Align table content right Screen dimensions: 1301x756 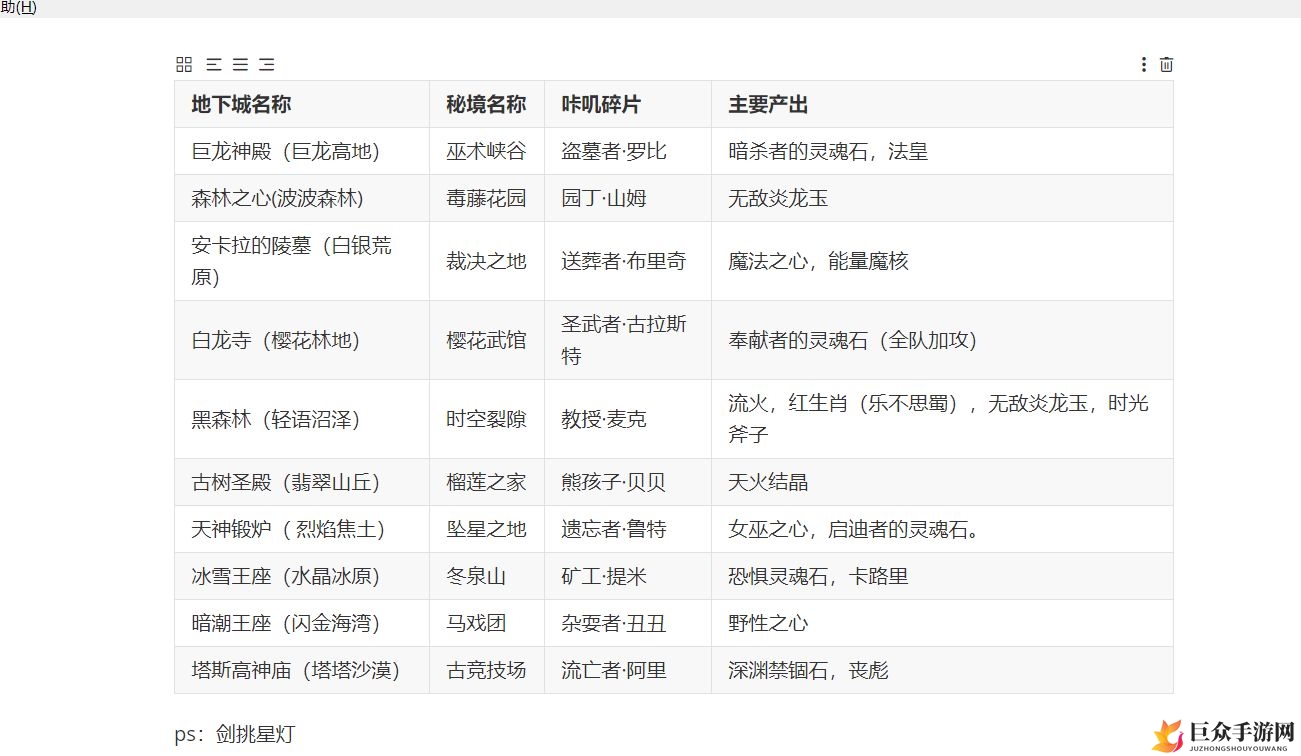[x=267, y=65]
